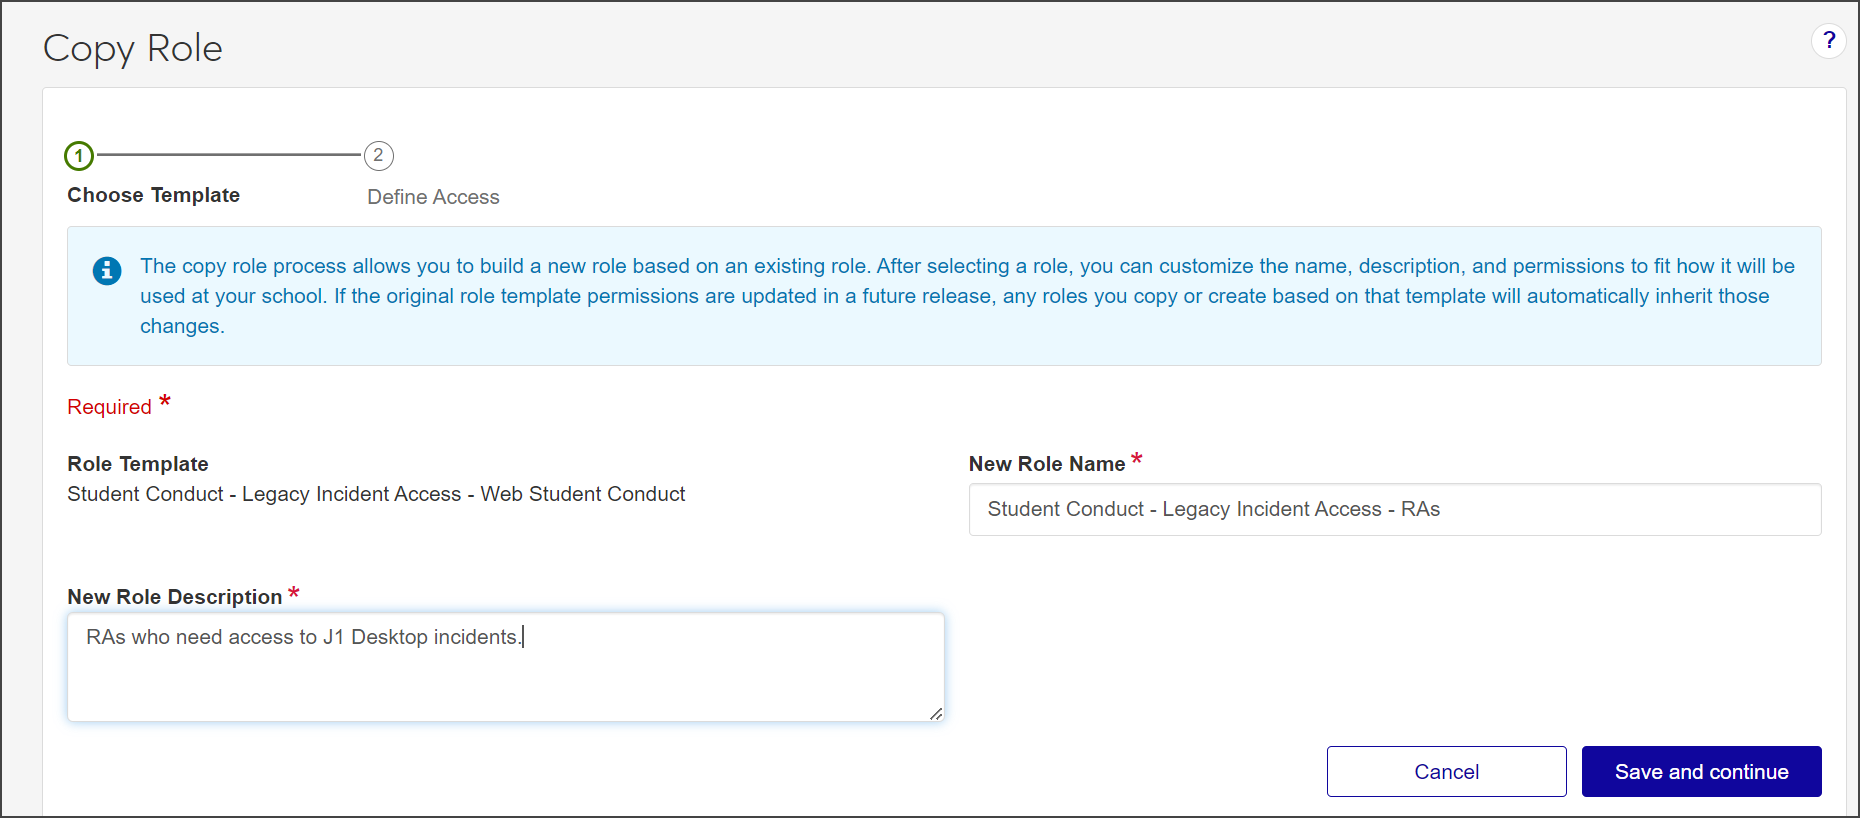This screenshot has width=1860, height=818.
Task: Click the Role Template label
Action: pos(138,464)
